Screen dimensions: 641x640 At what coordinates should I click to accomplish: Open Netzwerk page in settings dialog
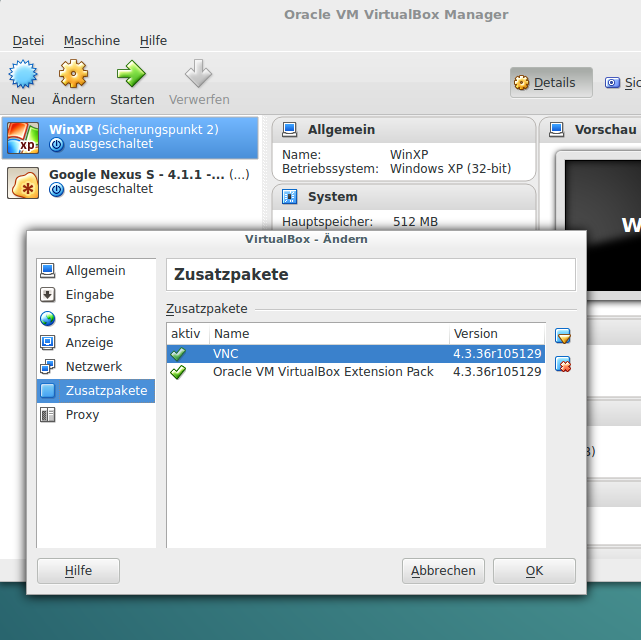pyautogui.click(x=96, y=367)
